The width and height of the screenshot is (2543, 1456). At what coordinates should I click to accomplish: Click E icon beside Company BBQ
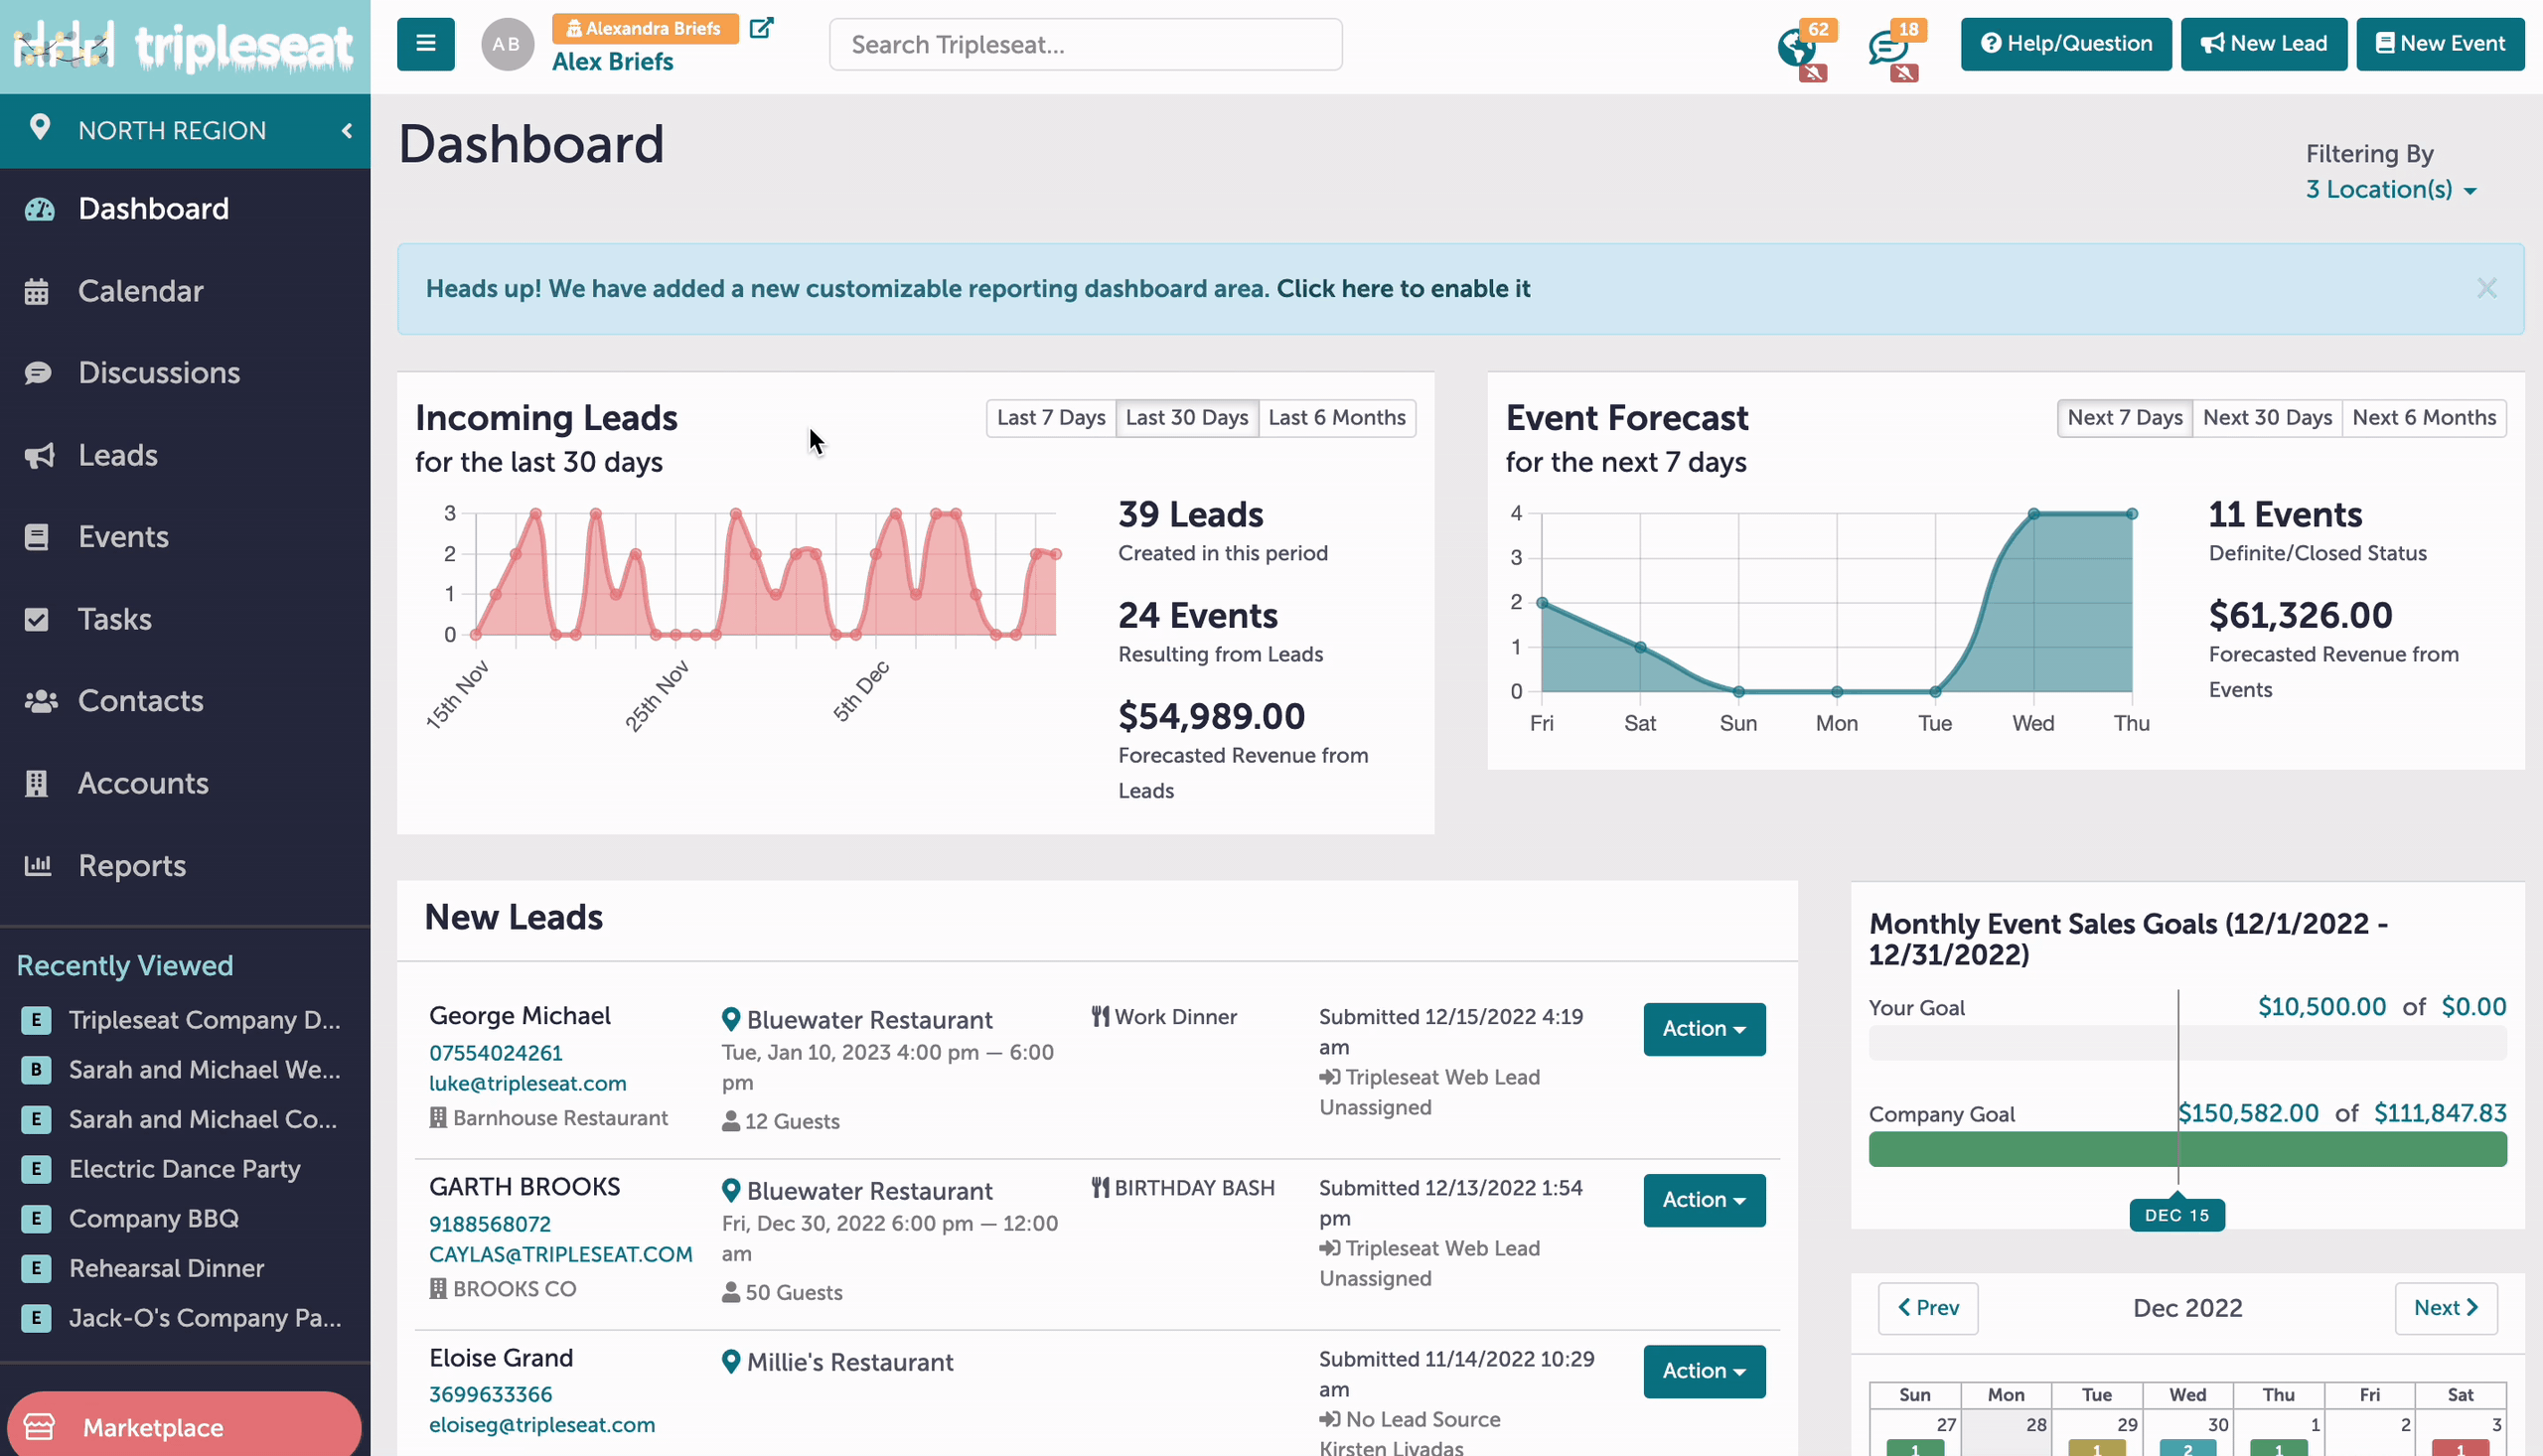36,1219
